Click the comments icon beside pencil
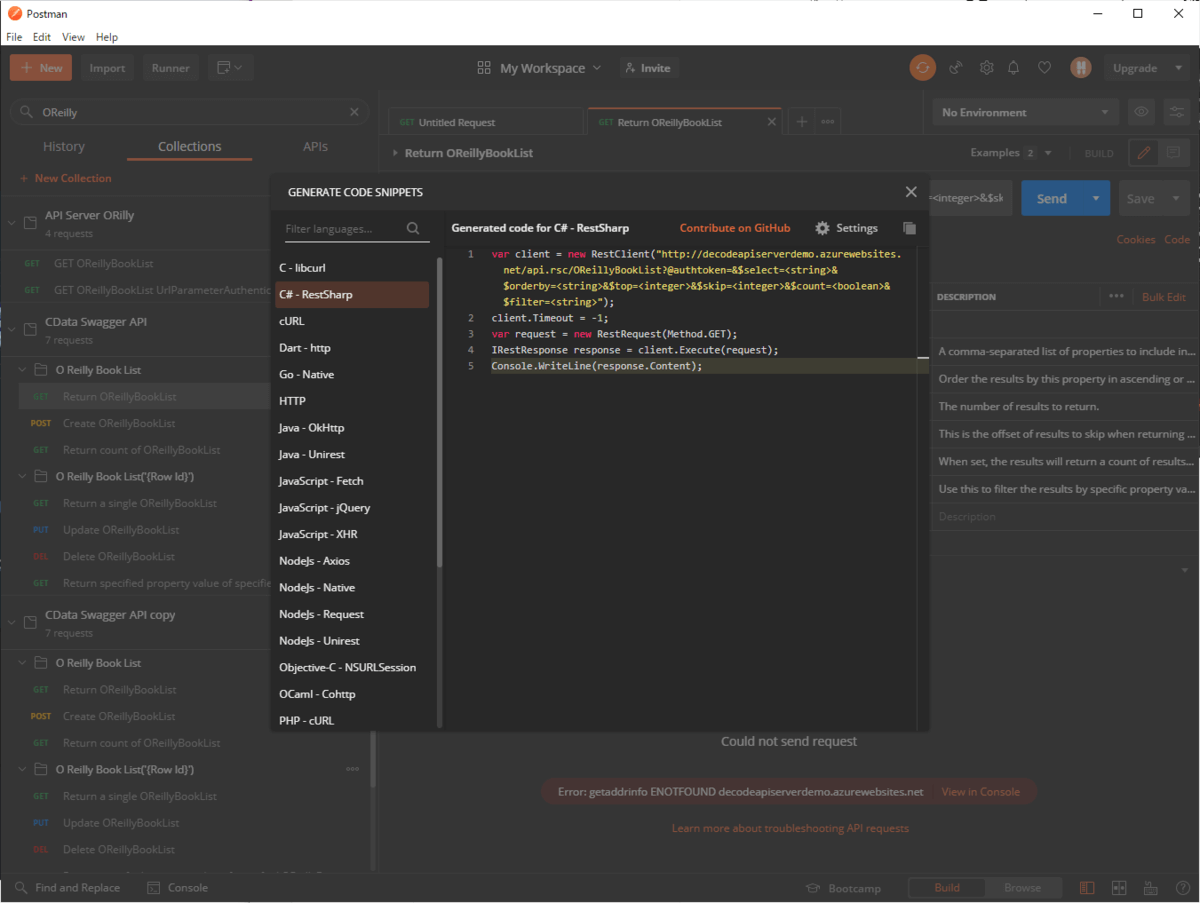This screenshot has width=1200, height=903. (1173, 153)
